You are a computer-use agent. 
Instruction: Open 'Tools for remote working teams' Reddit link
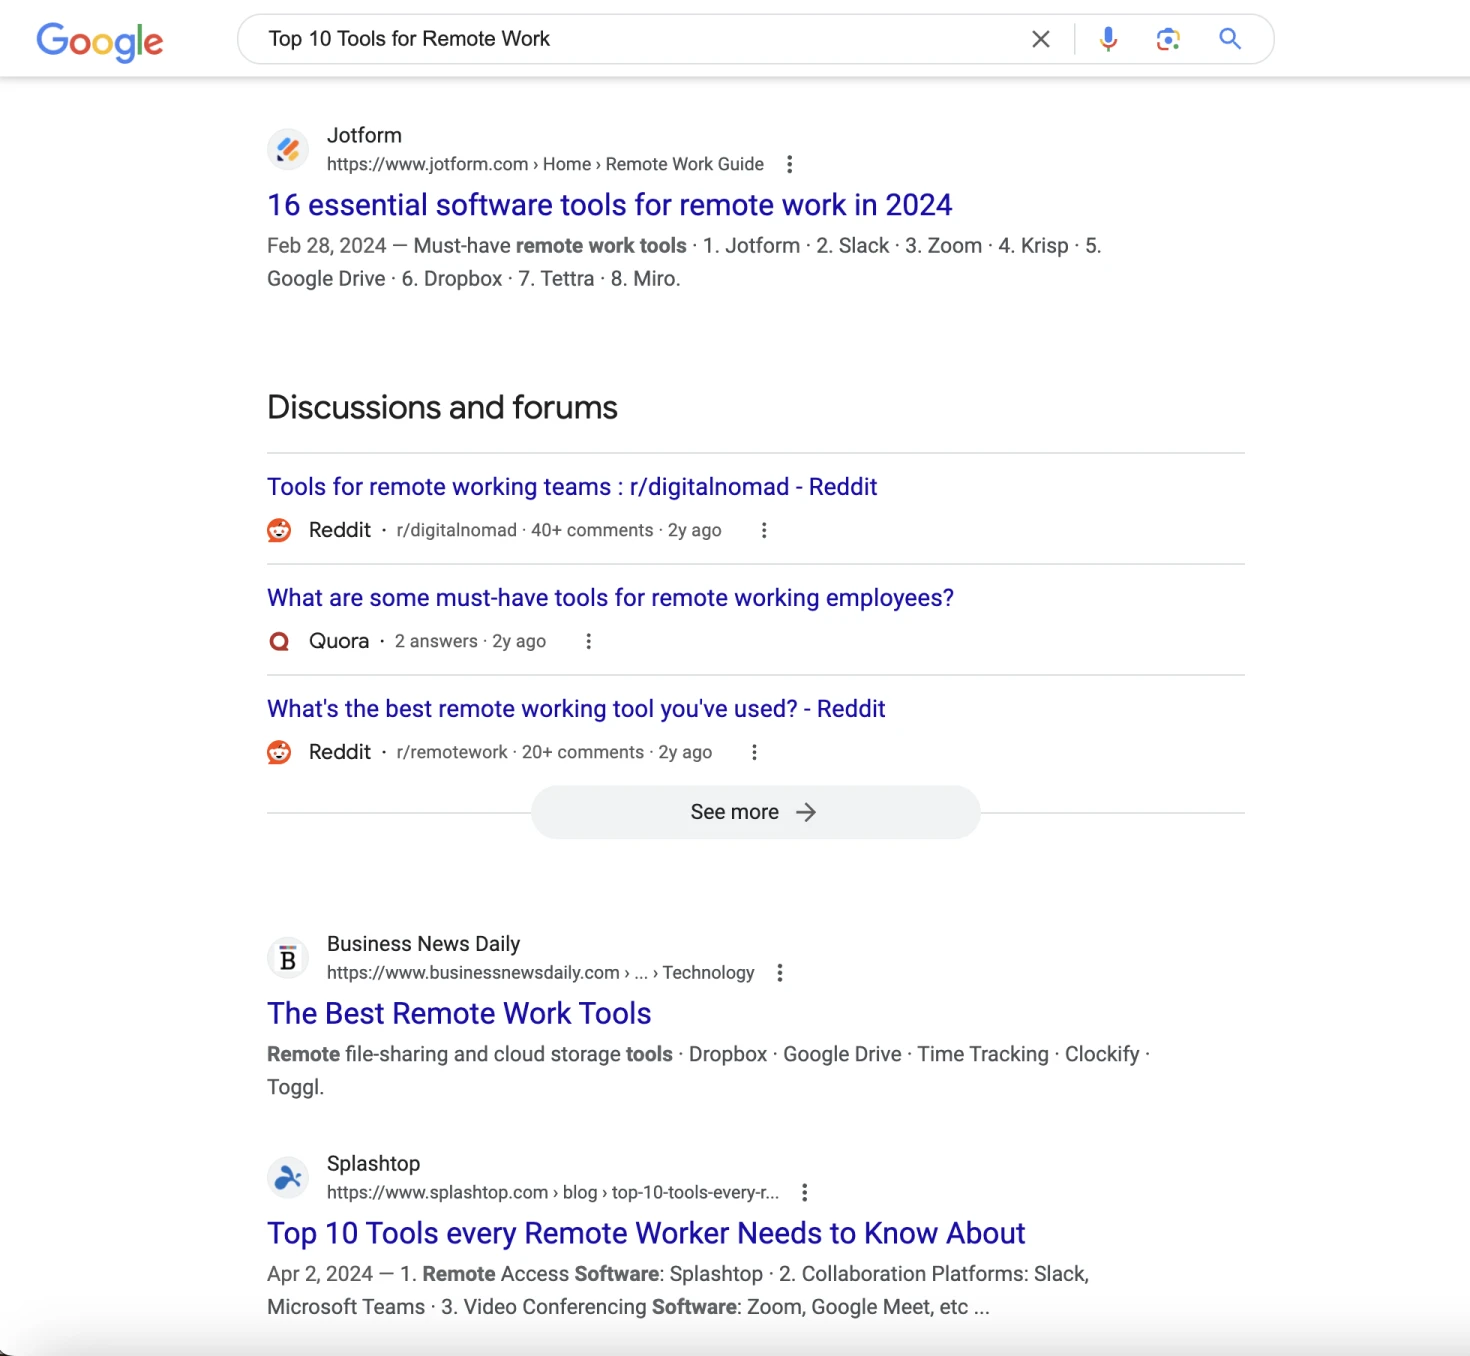[x=572, y=487]
